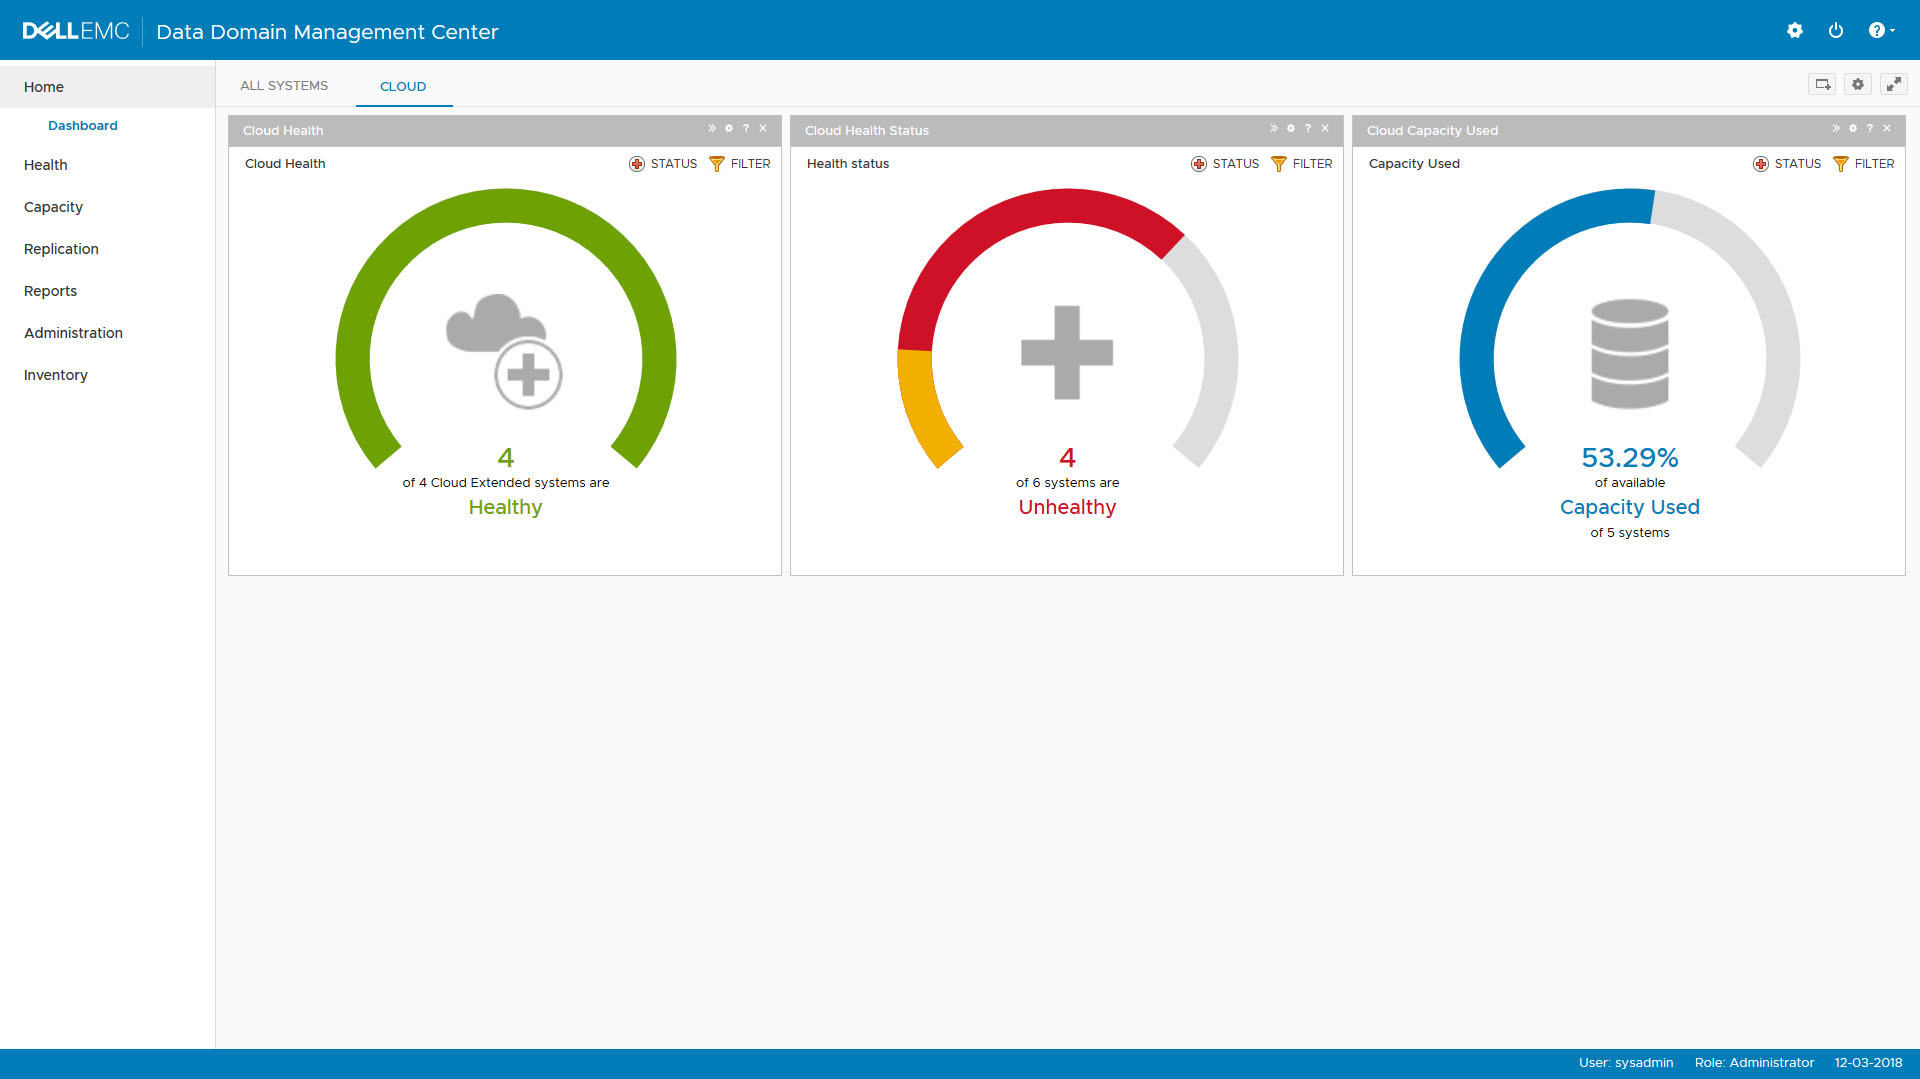Collapse the Cloud Health widget with the chevron
Image resolution: width=1920 pixels, height=1079 pixels.
711,128
